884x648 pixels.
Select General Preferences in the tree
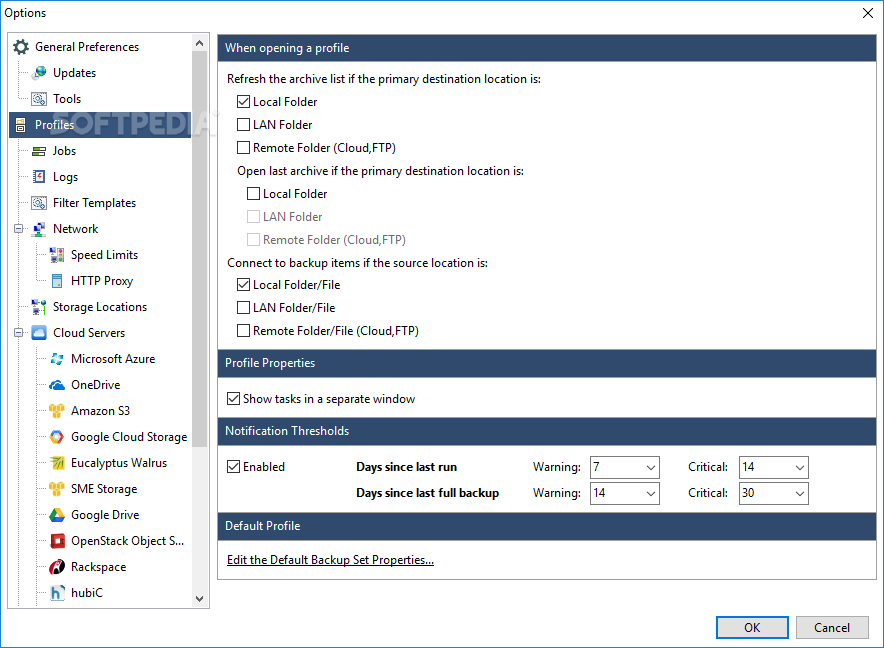point(87,47)
